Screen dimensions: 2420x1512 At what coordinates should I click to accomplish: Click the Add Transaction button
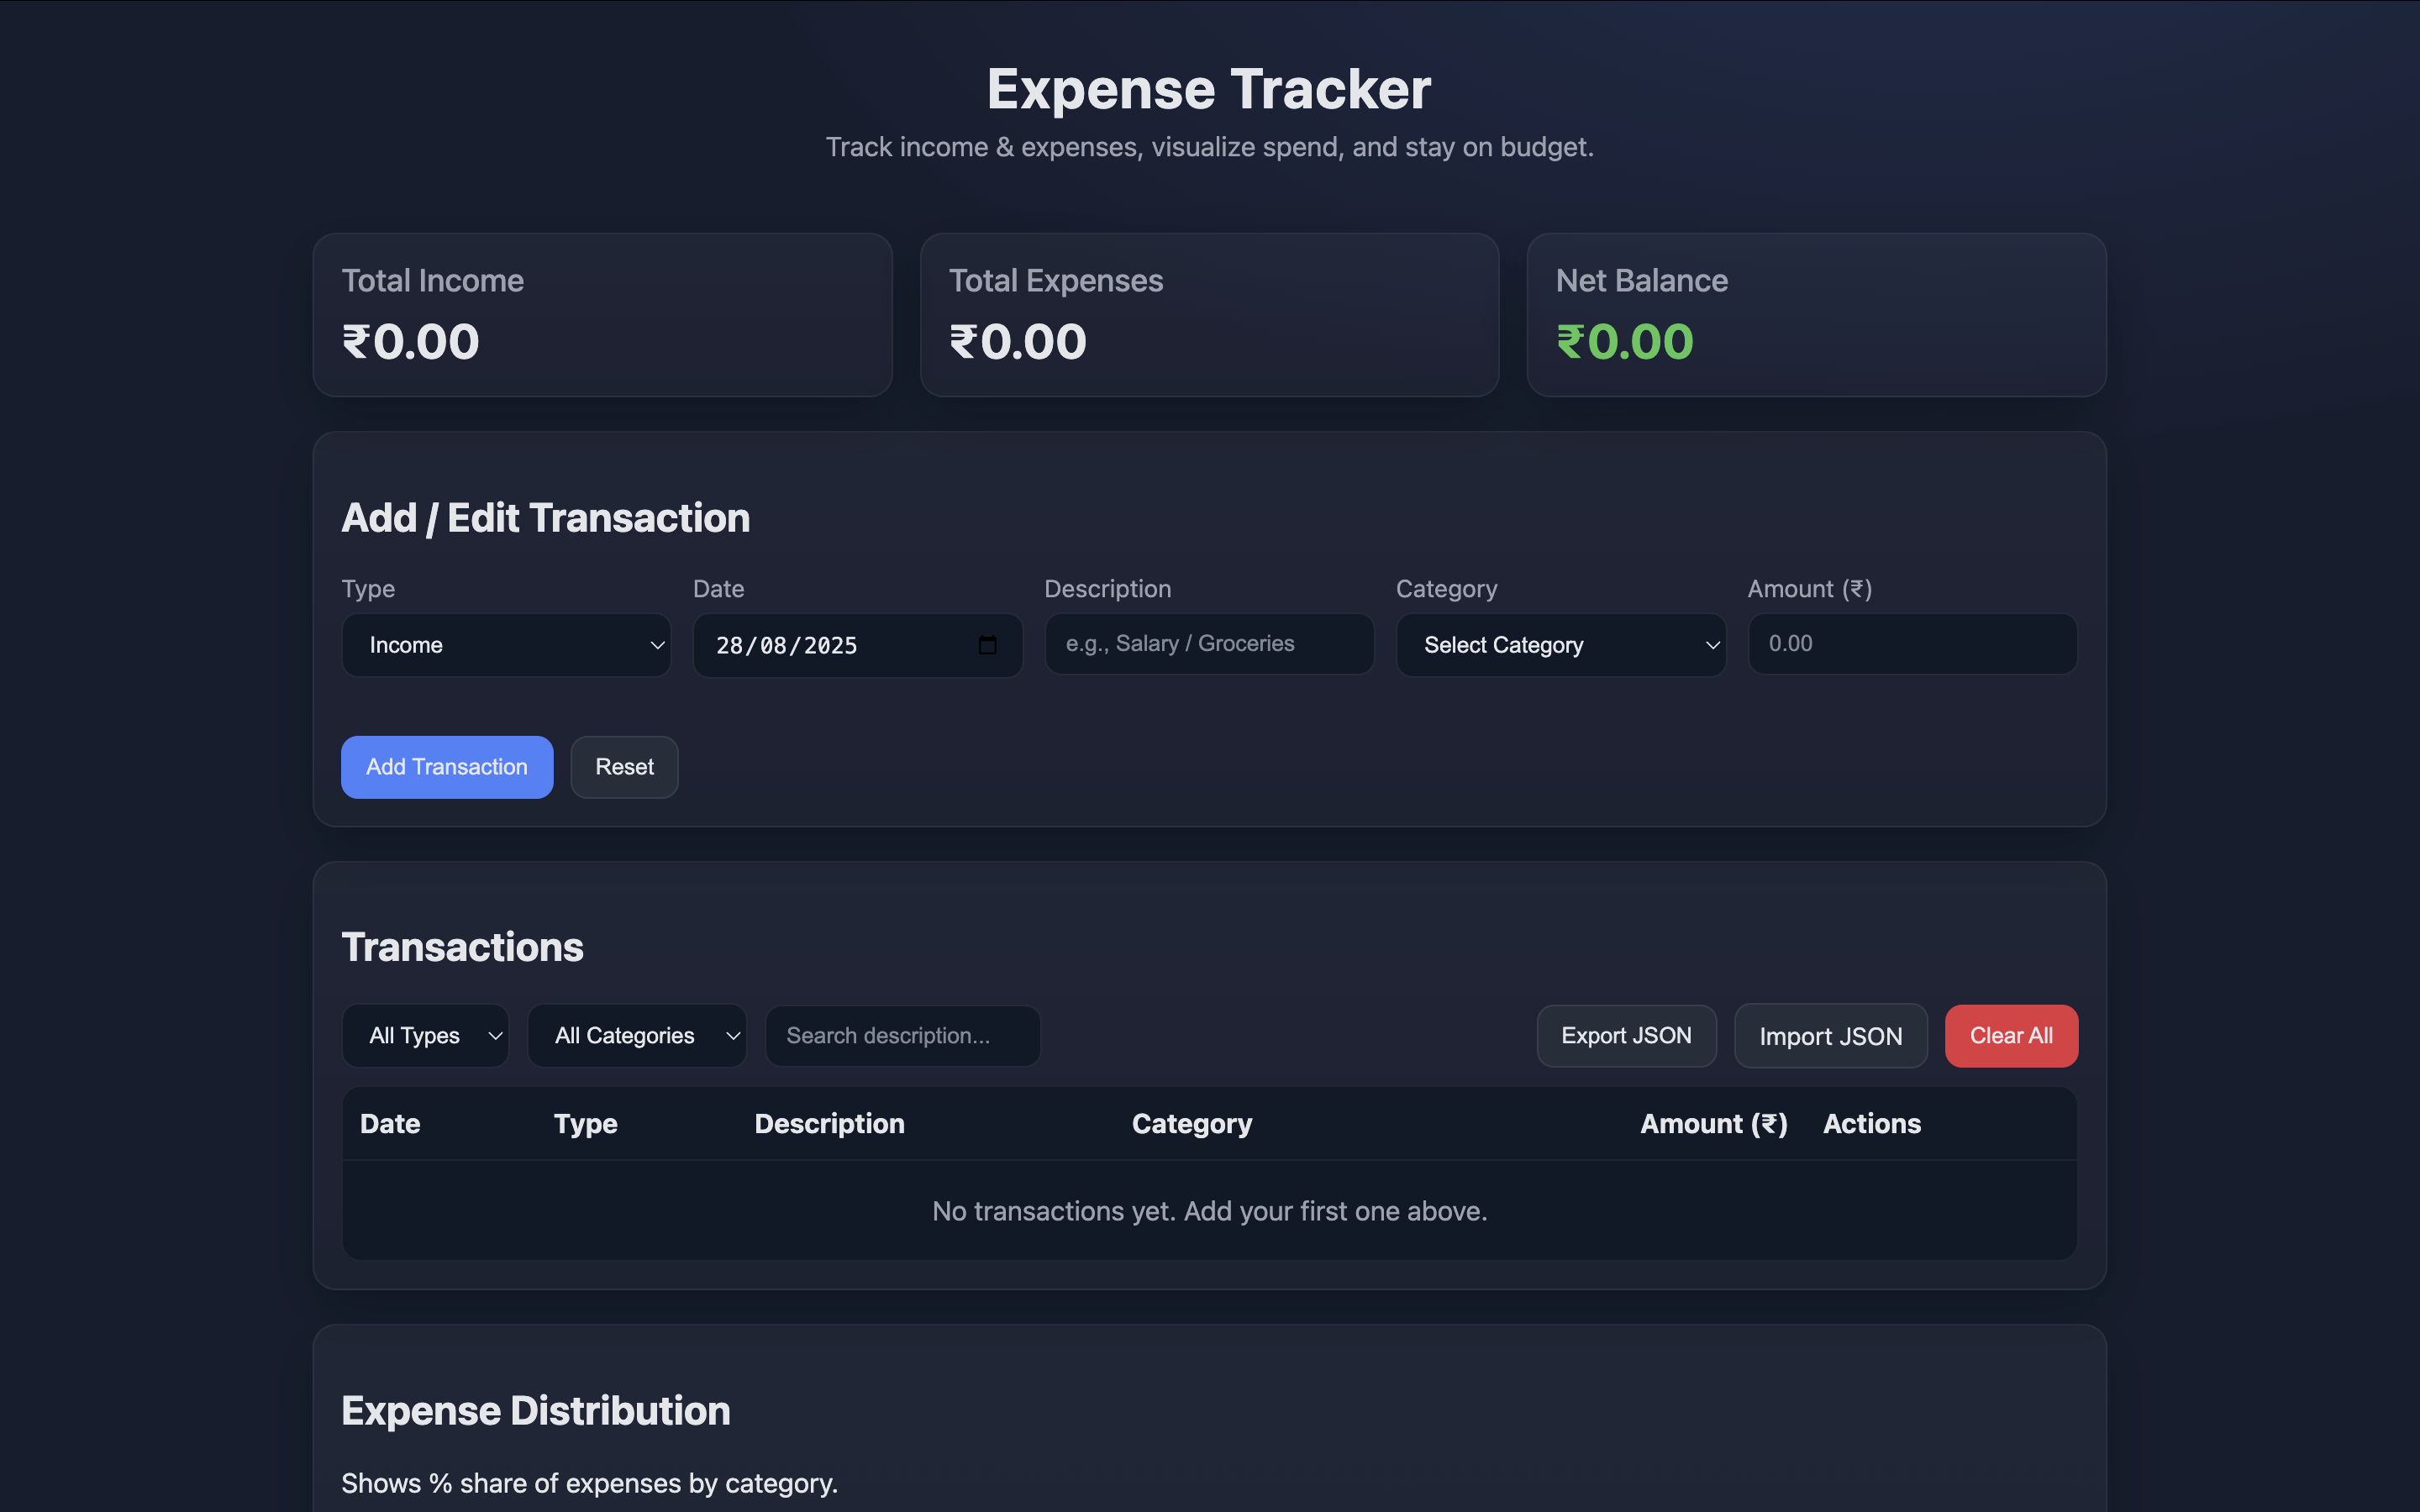click(x=447, y=767)
